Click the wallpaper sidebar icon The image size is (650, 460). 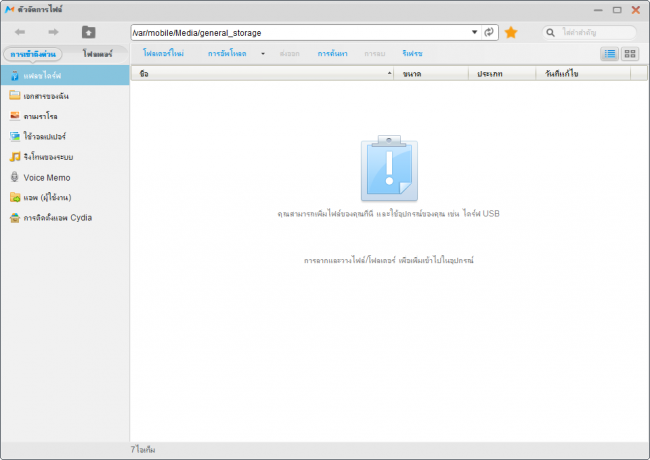[x=15, y=136]
